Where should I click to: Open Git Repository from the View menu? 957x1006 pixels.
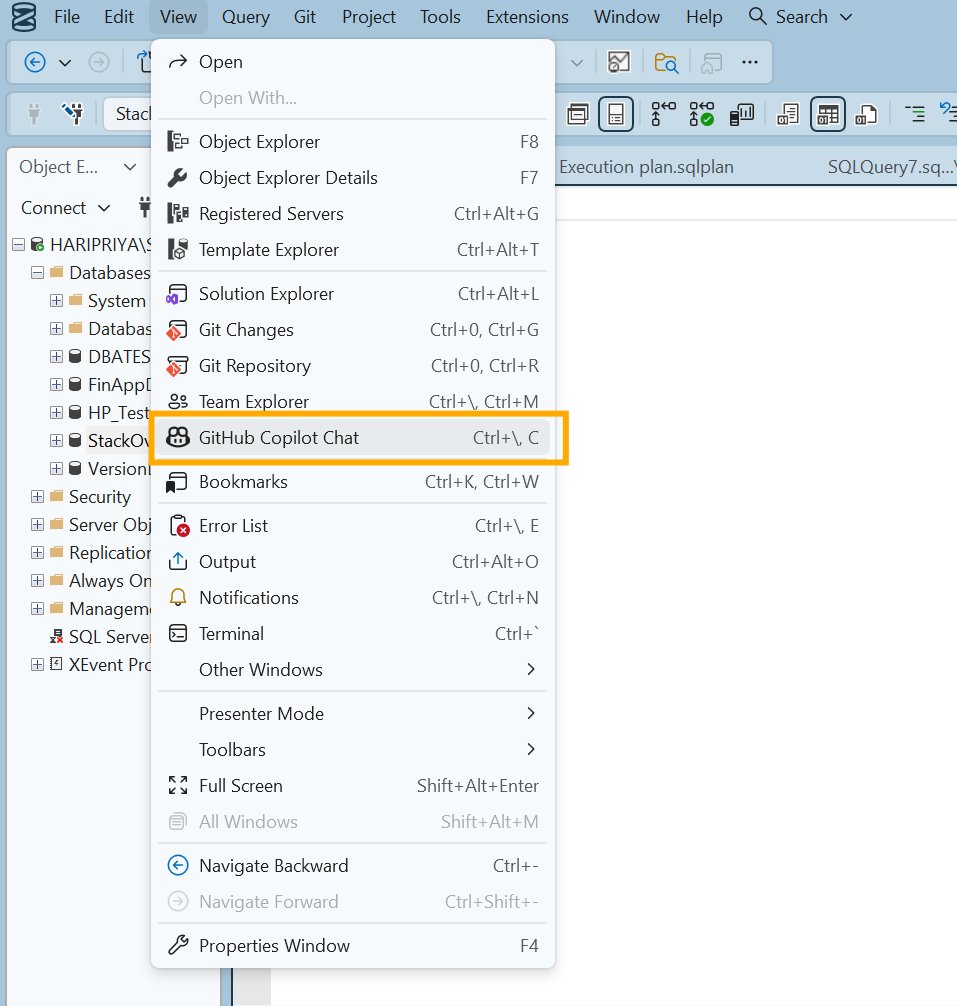click(353, 366)
